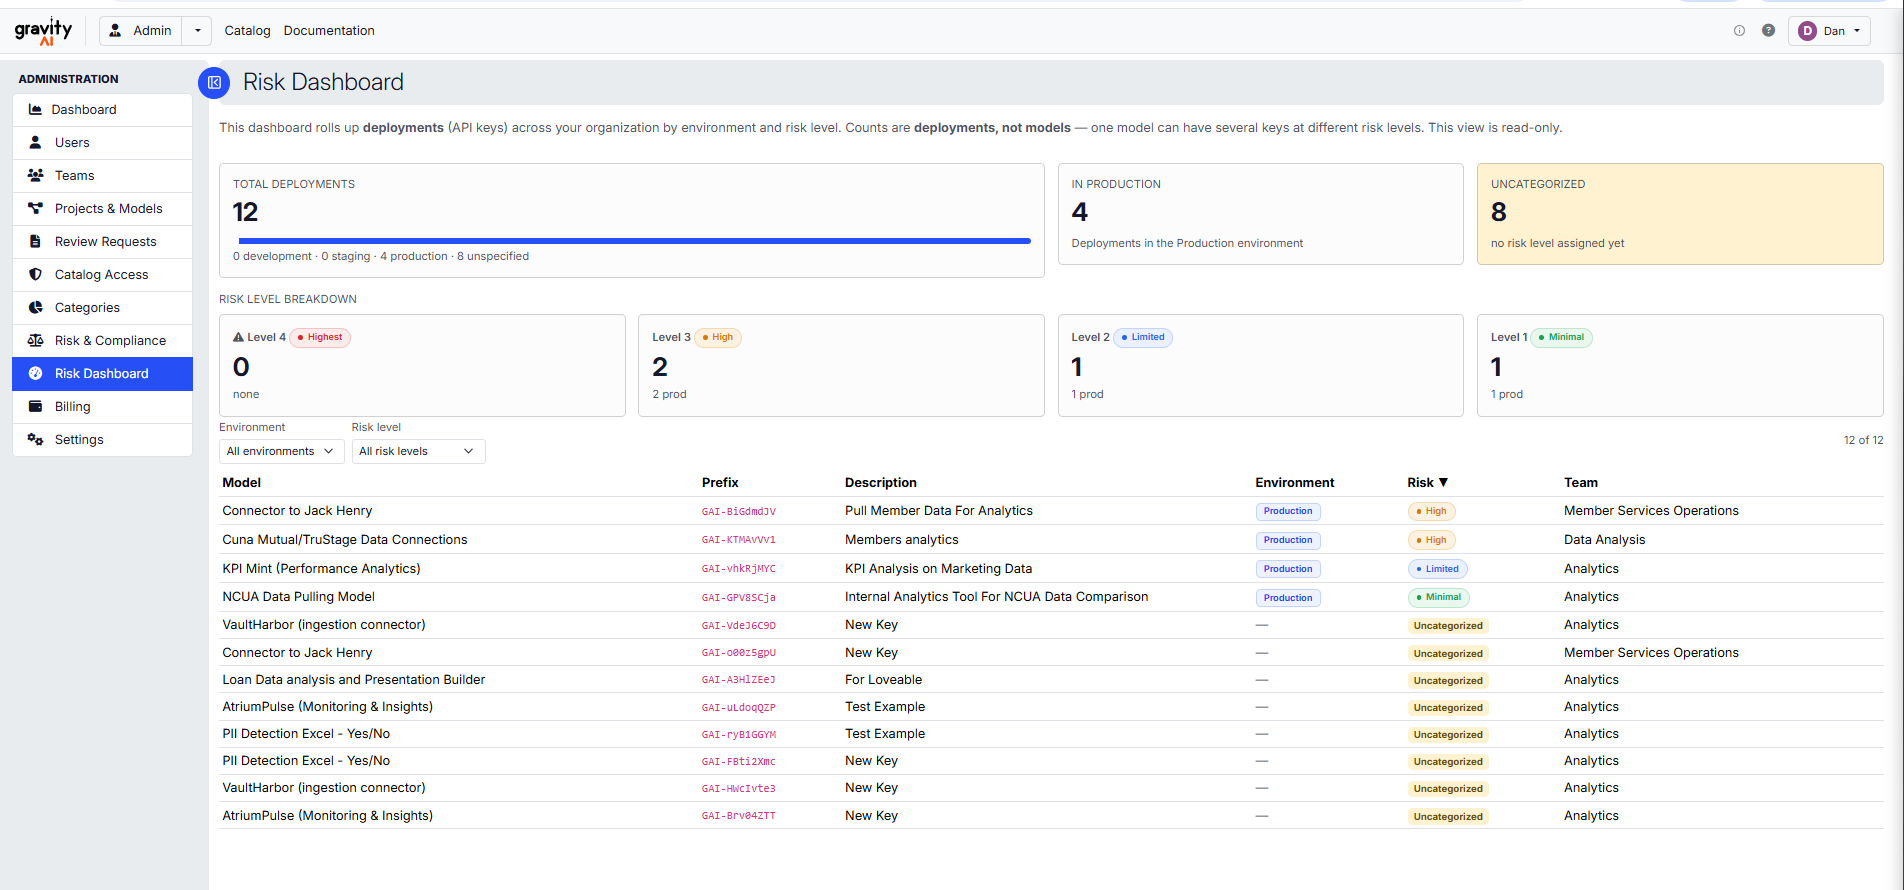Open Users admin page
Viewport: 1904px width, 890px height.
coord(102,143)
